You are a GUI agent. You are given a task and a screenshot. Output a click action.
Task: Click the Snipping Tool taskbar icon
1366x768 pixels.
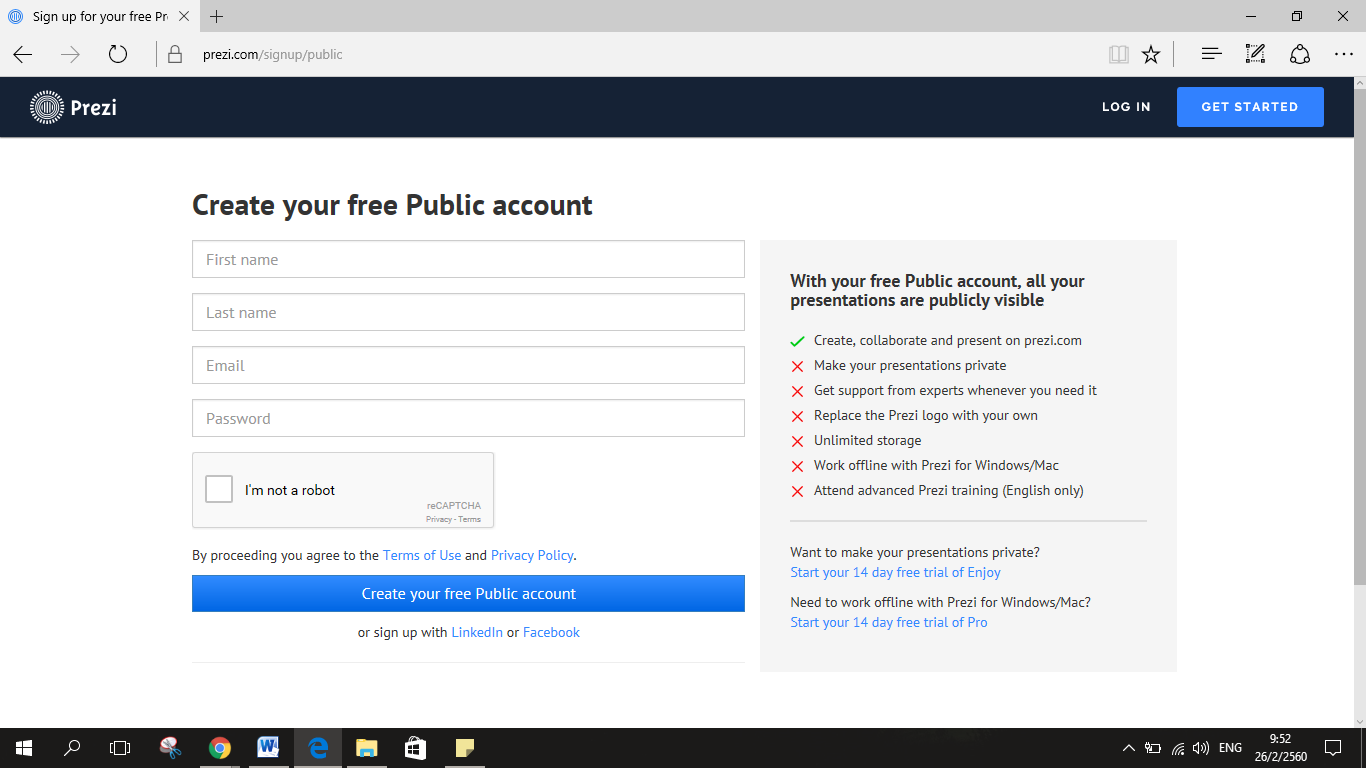[x=170, y=747]
